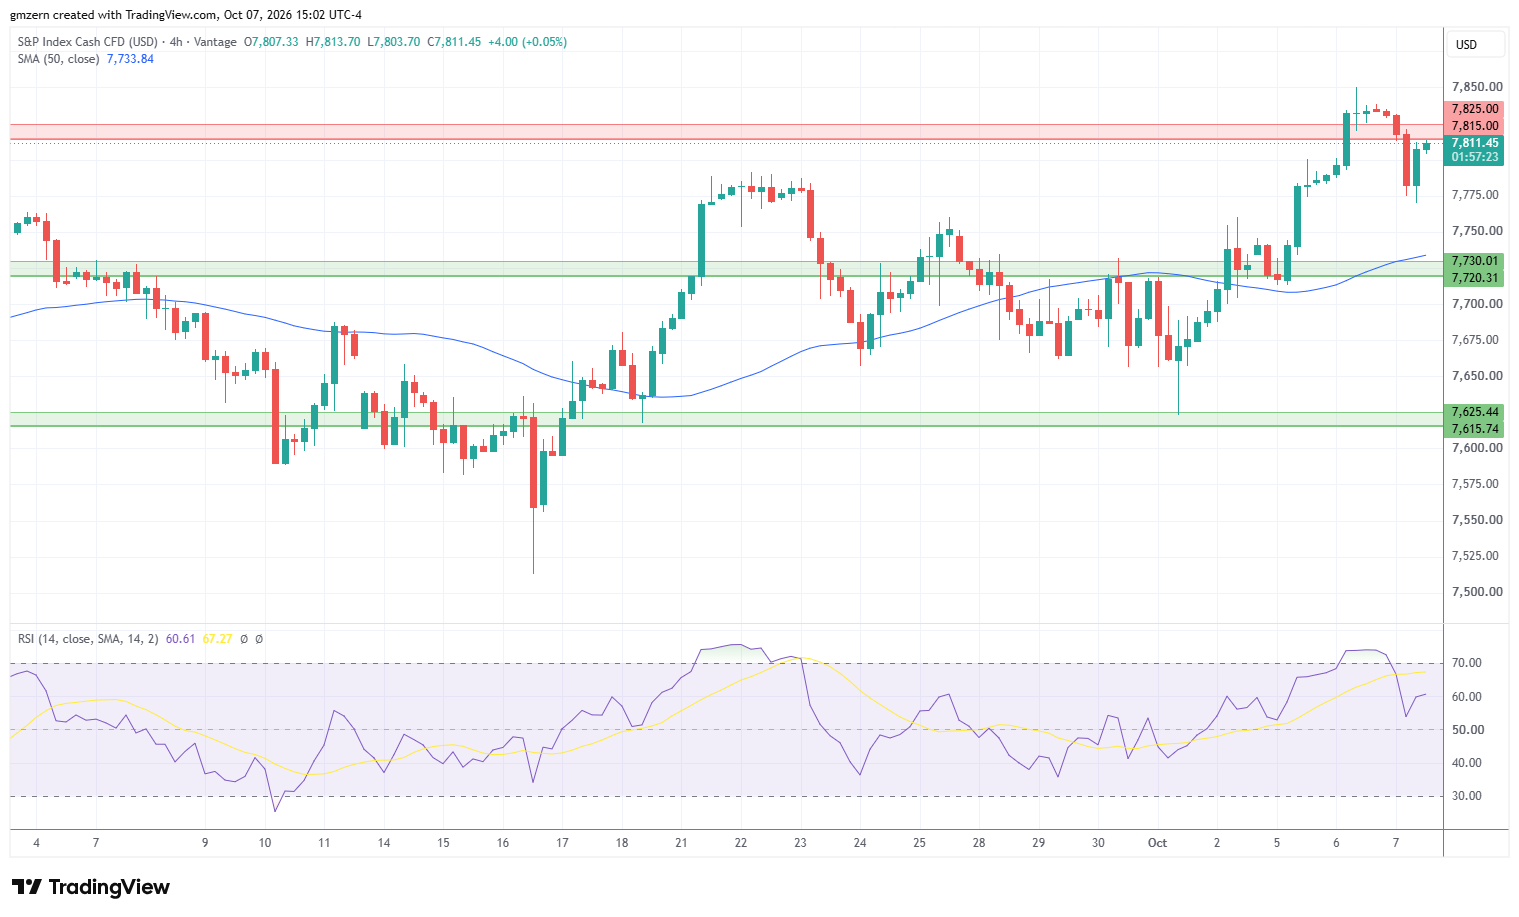
Task: Select the green 7,615.74 support label
Action: click(1474, 429)
